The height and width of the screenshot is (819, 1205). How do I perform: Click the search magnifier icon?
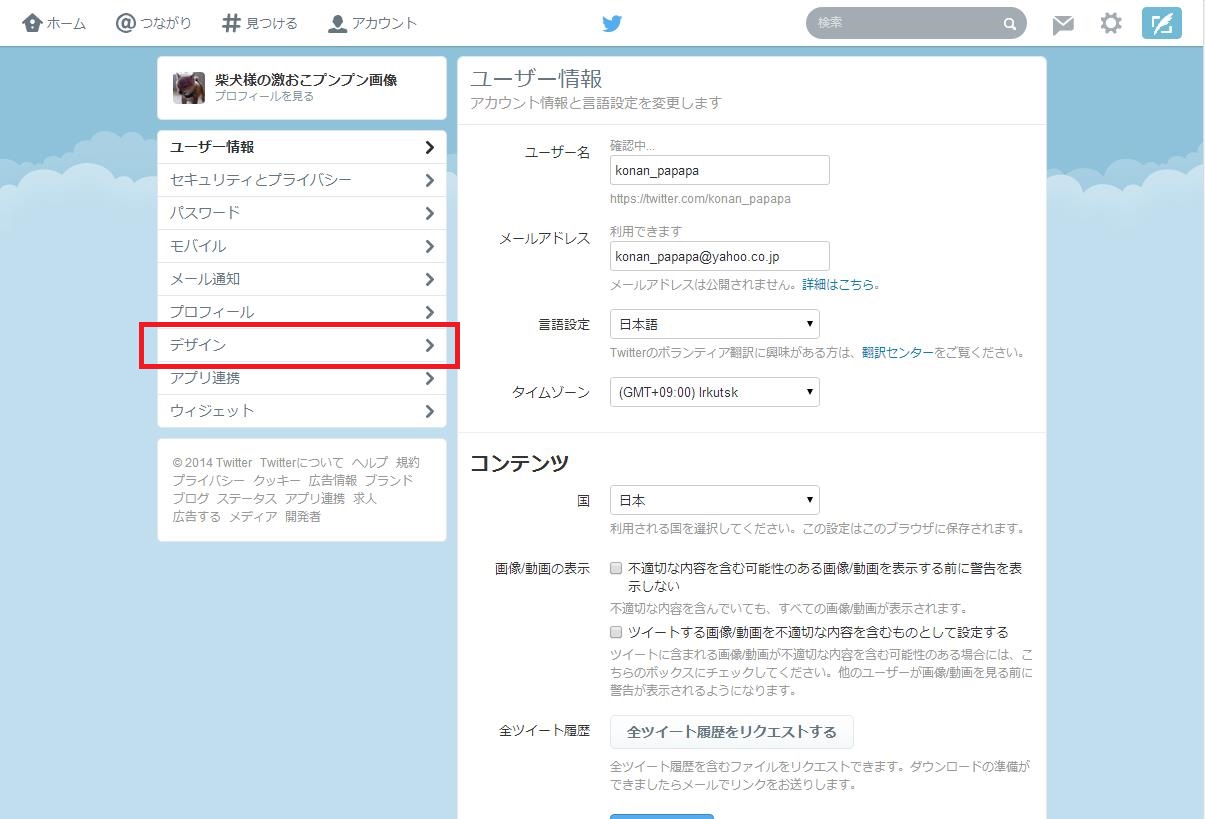[1010, 24]
